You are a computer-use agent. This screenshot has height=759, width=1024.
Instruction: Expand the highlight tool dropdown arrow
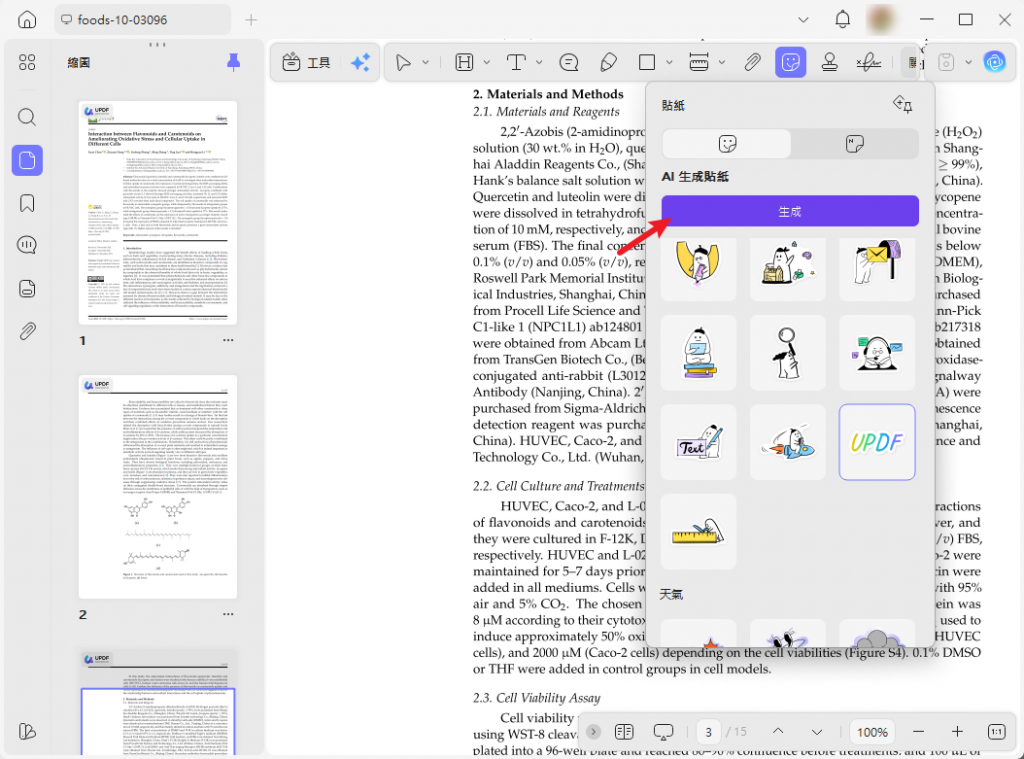click(x=487, y=63)
